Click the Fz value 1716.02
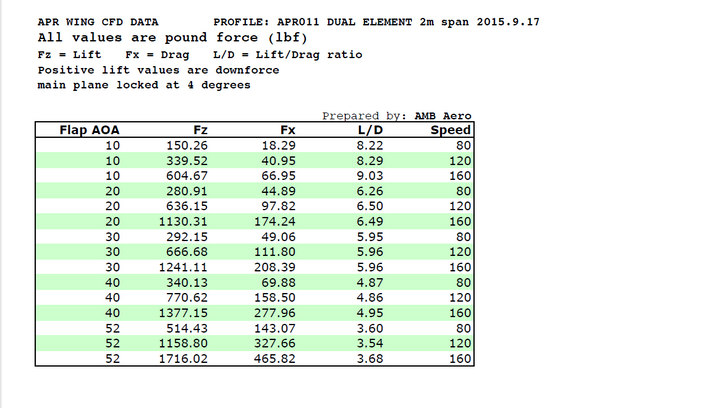This screenshot has height=408, width=720. 183,357
